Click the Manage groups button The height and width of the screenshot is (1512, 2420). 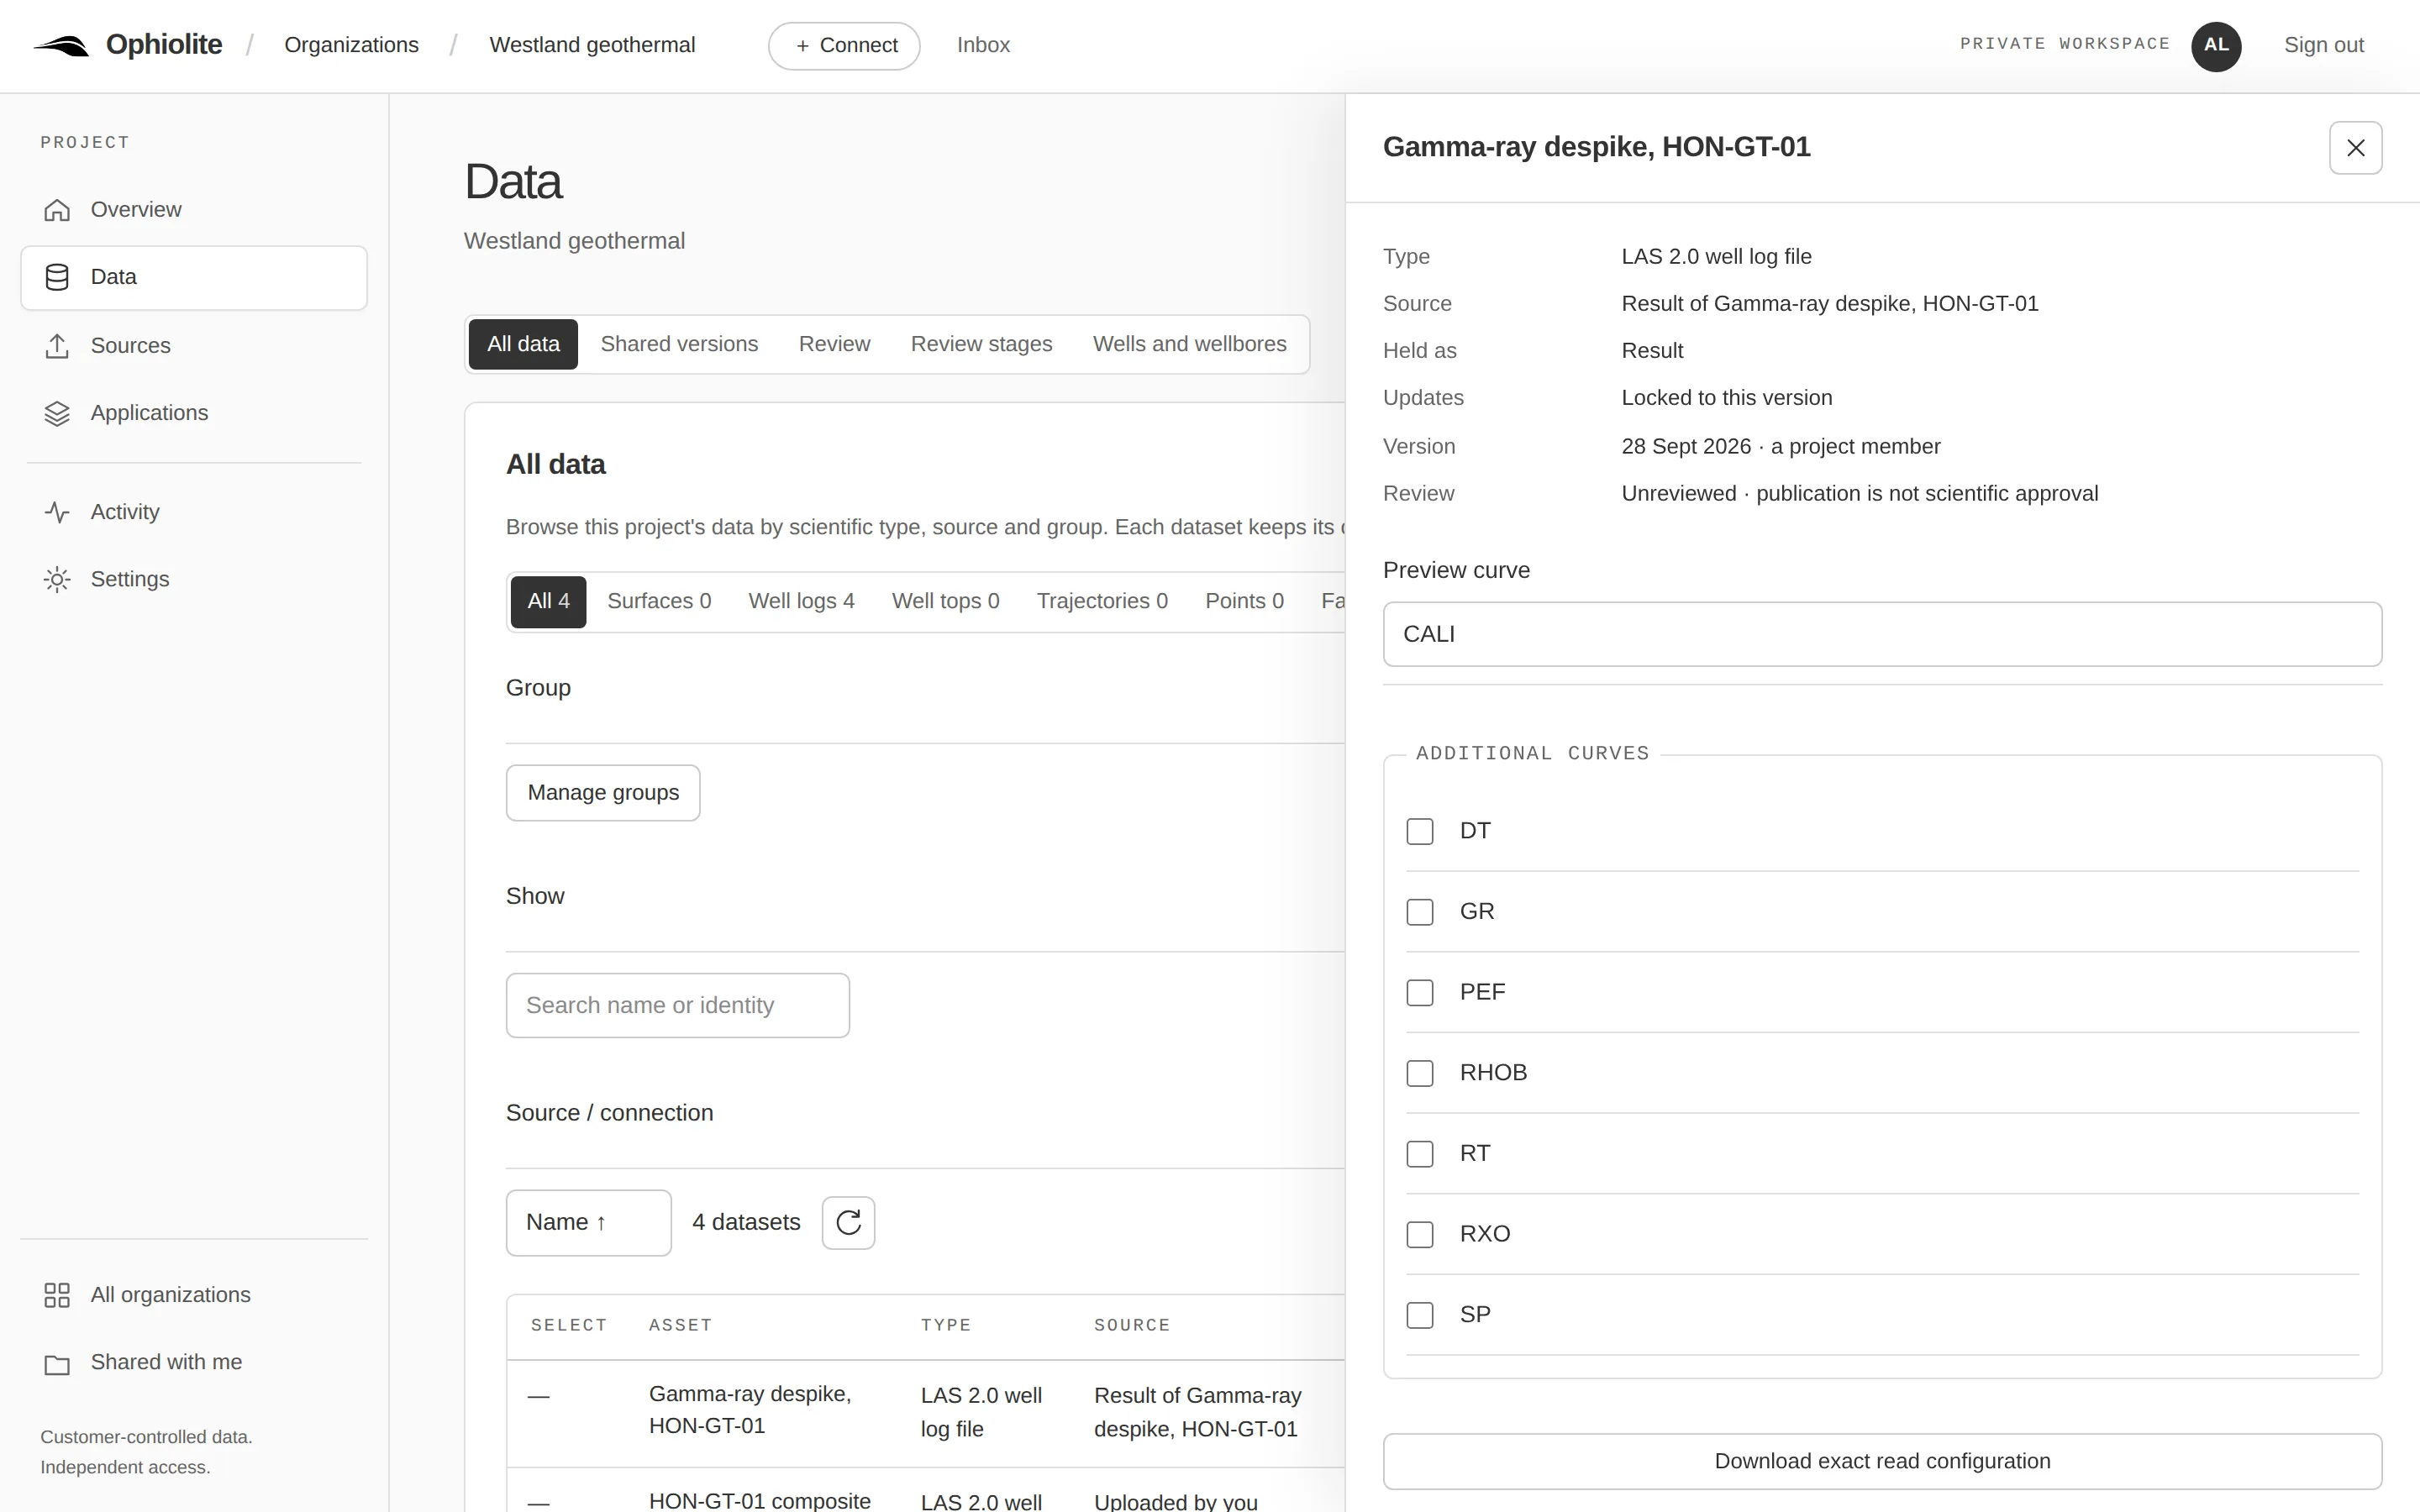603,793
